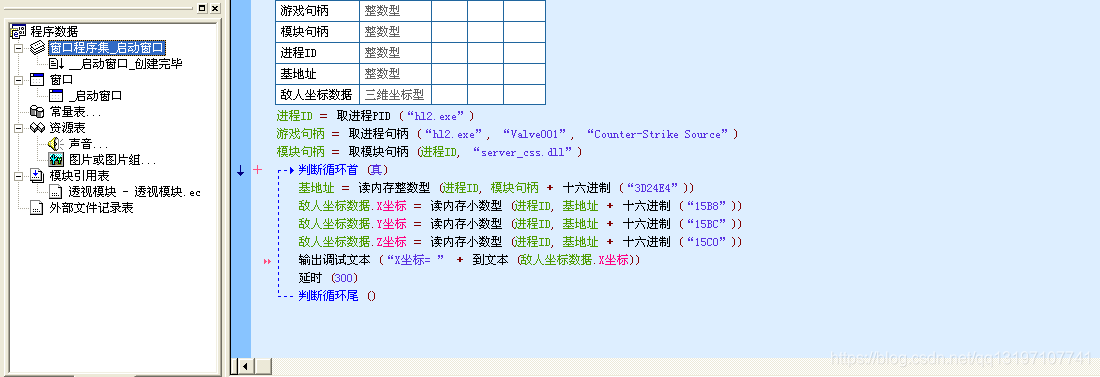Open the 常量表... entry
Viewport: 1100px width, 377px height.
point(75,112)
